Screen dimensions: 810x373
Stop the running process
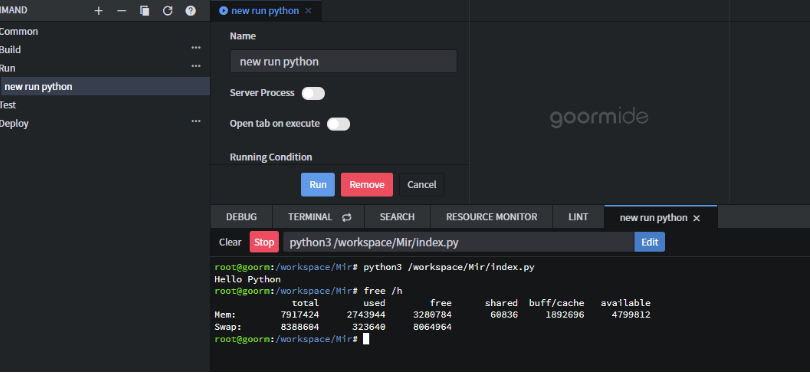264,242
